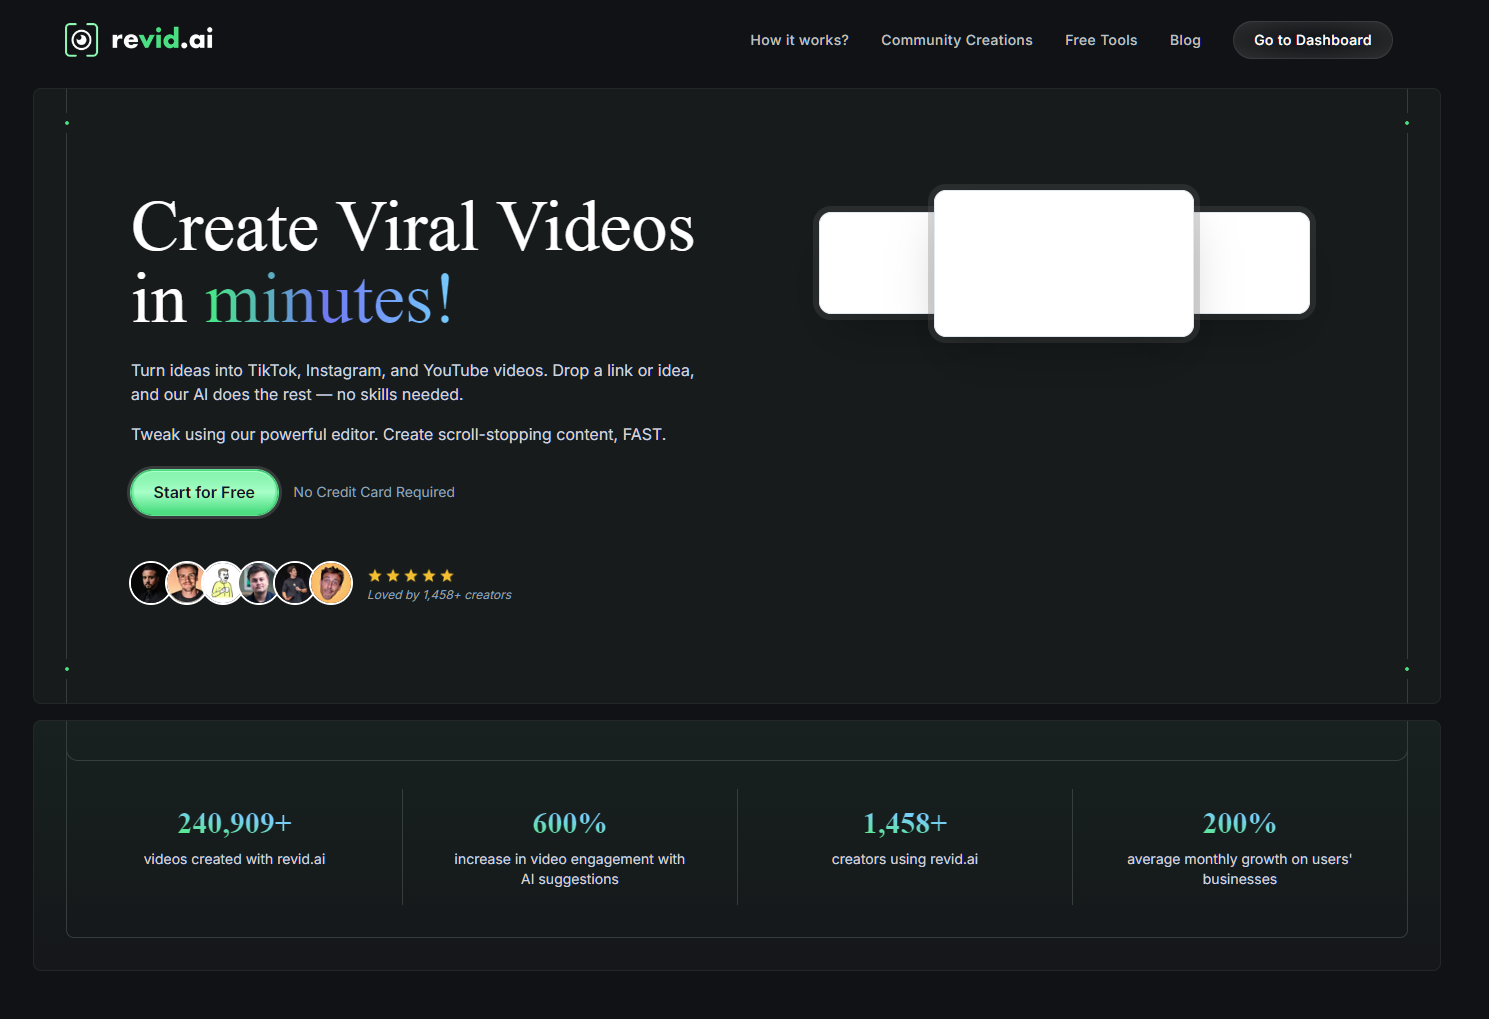This screenshot has width=1489, height=1019.
Task: Click the 240,909+ videos created statistic
Action: coord(234,824)
